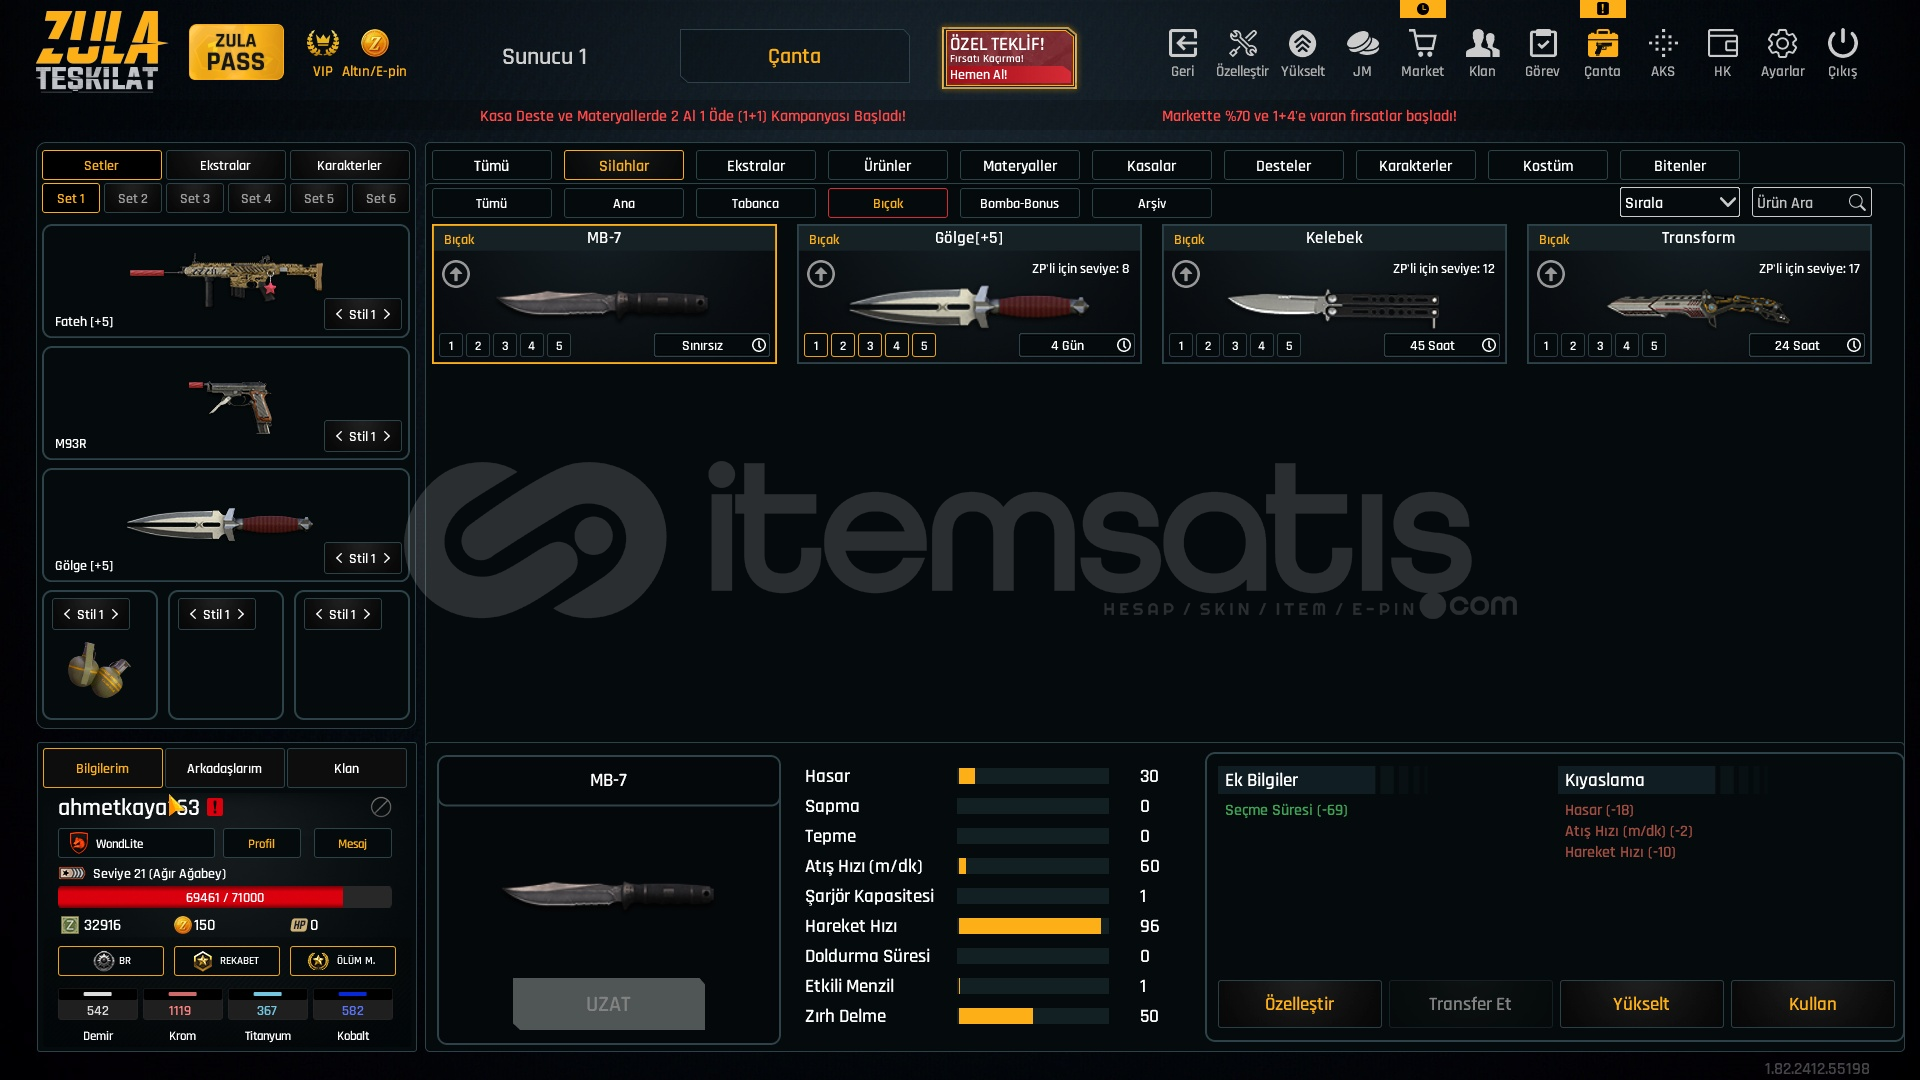
Task: Click the Kullan button
Action: (x=1812, y=1004)
